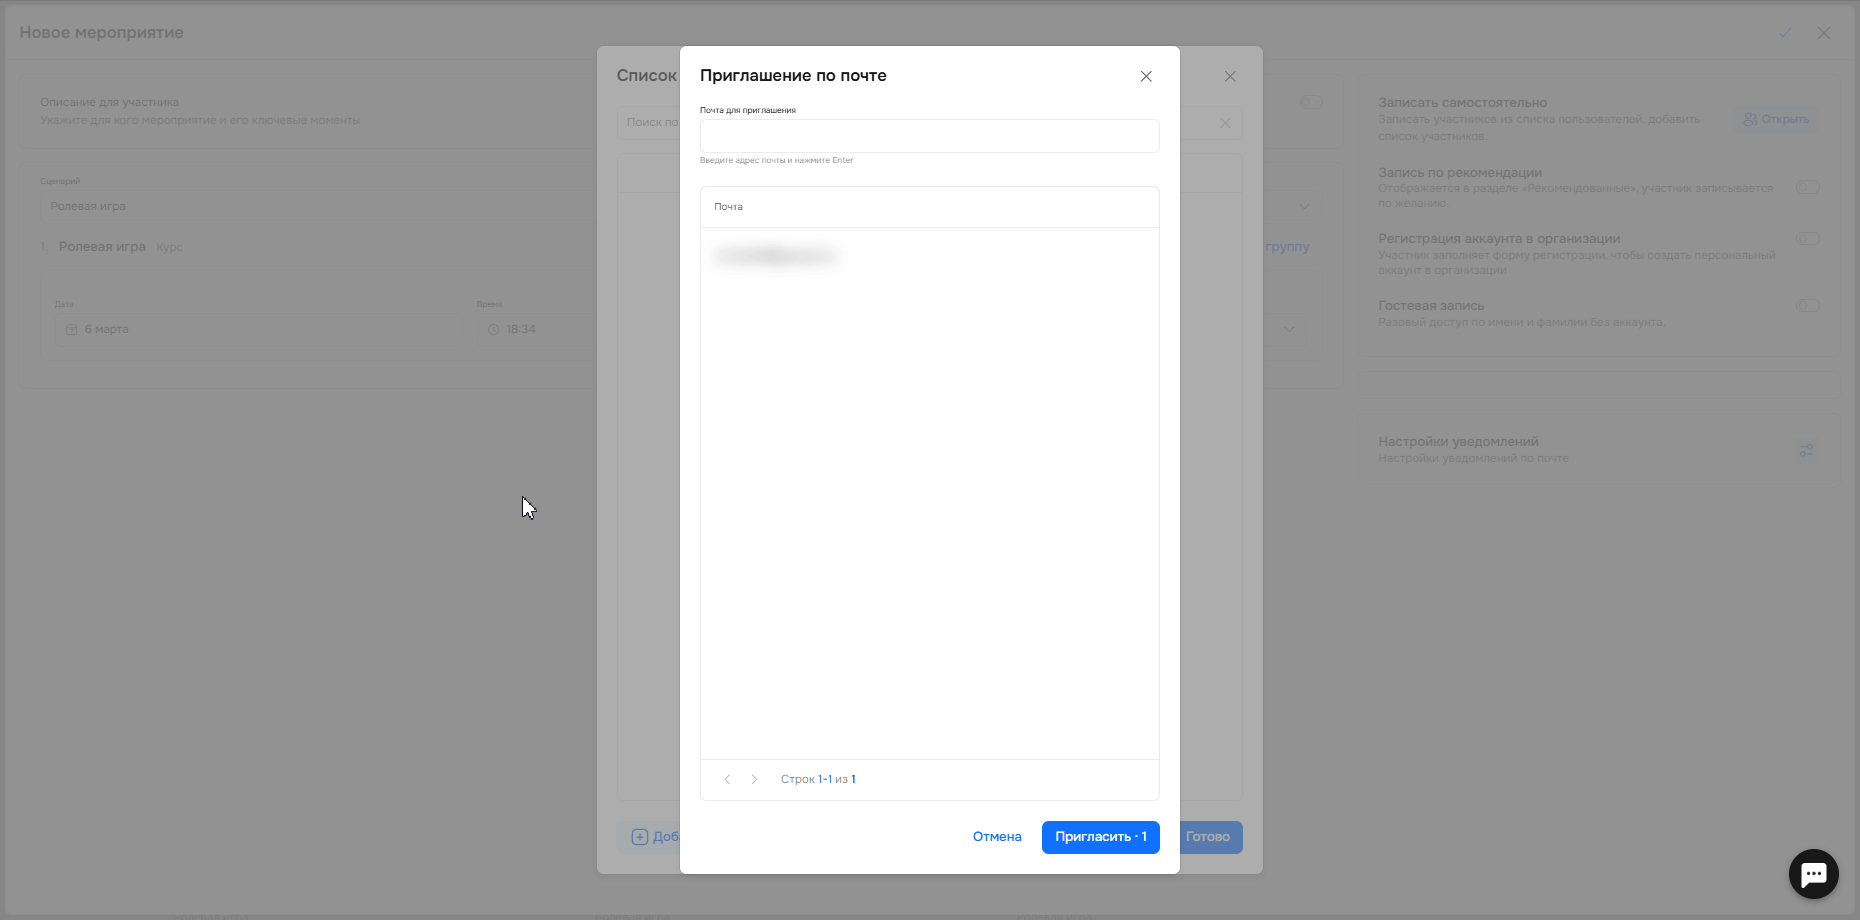Open the chat support widget
Viewport: 1860px width, 920px height.
coord(1813,874)
